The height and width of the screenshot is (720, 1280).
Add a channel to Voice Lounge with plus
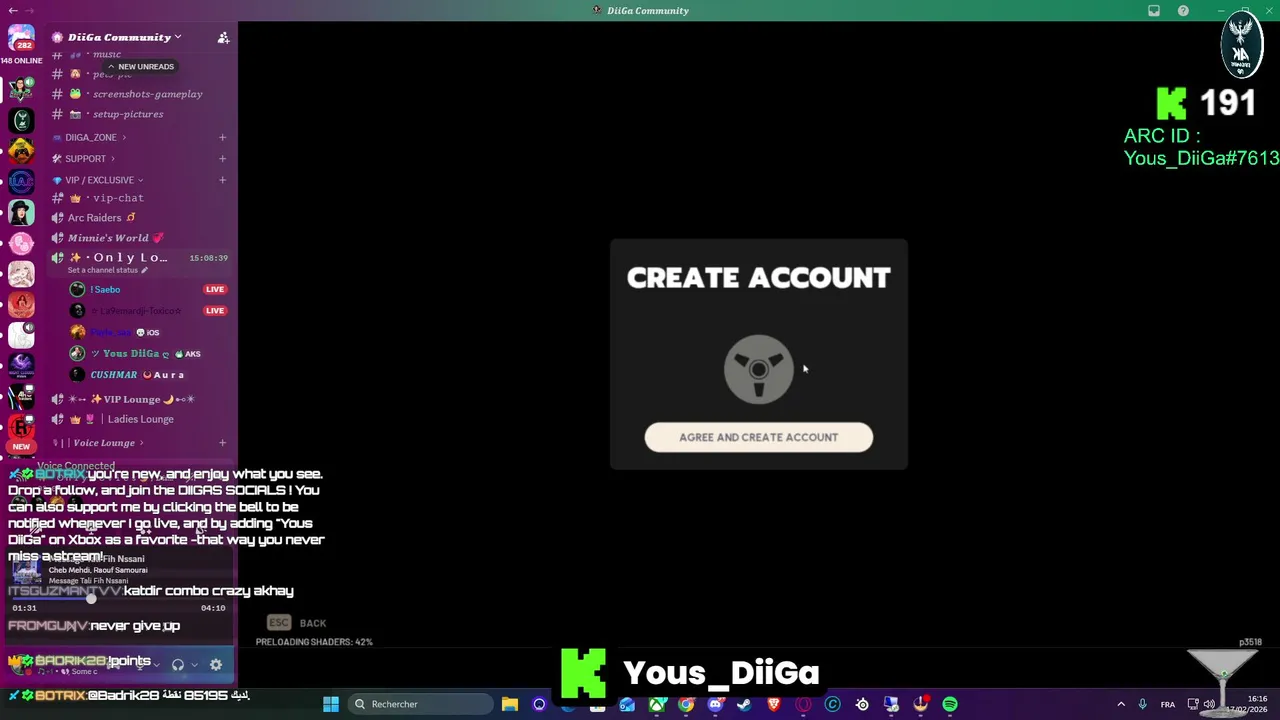coord(222,442)
